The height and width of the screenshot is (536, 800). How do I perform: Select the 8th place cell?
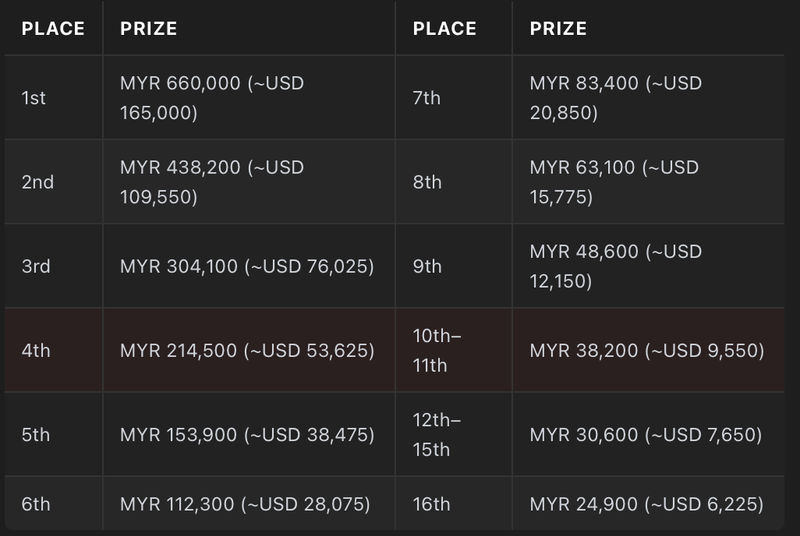coord(454,182)
